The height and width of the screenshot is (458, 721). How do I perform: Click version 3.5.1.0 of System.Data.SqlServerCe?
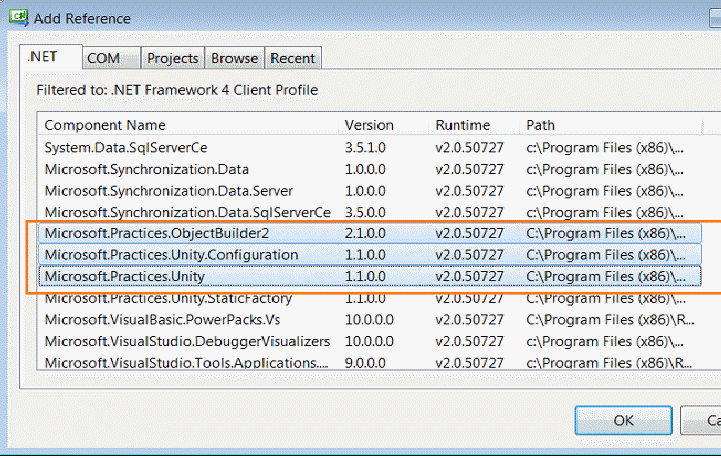[x=365, y=148]
